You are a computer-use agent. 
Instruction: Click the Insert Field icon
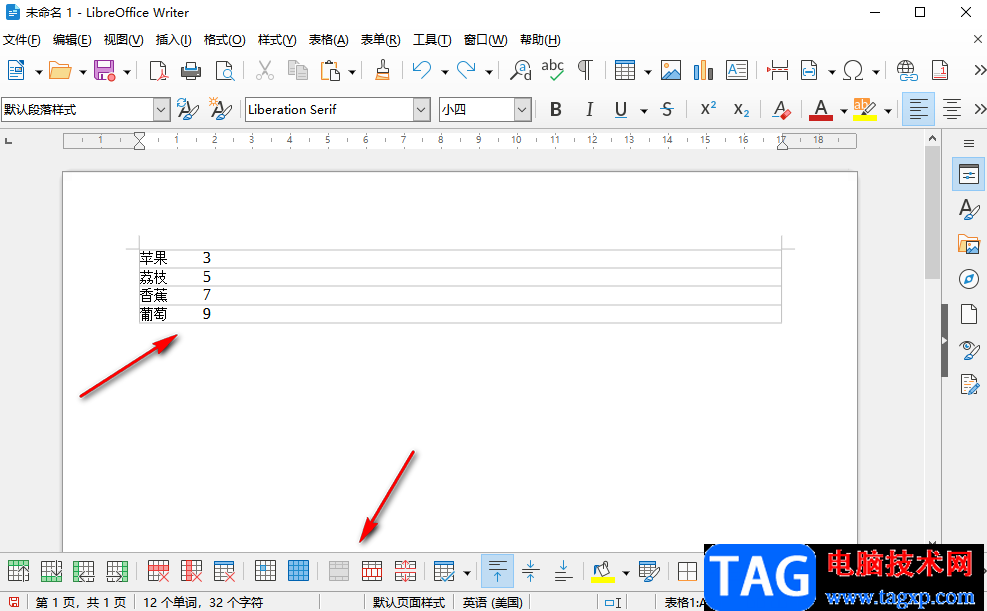(809, 70)
